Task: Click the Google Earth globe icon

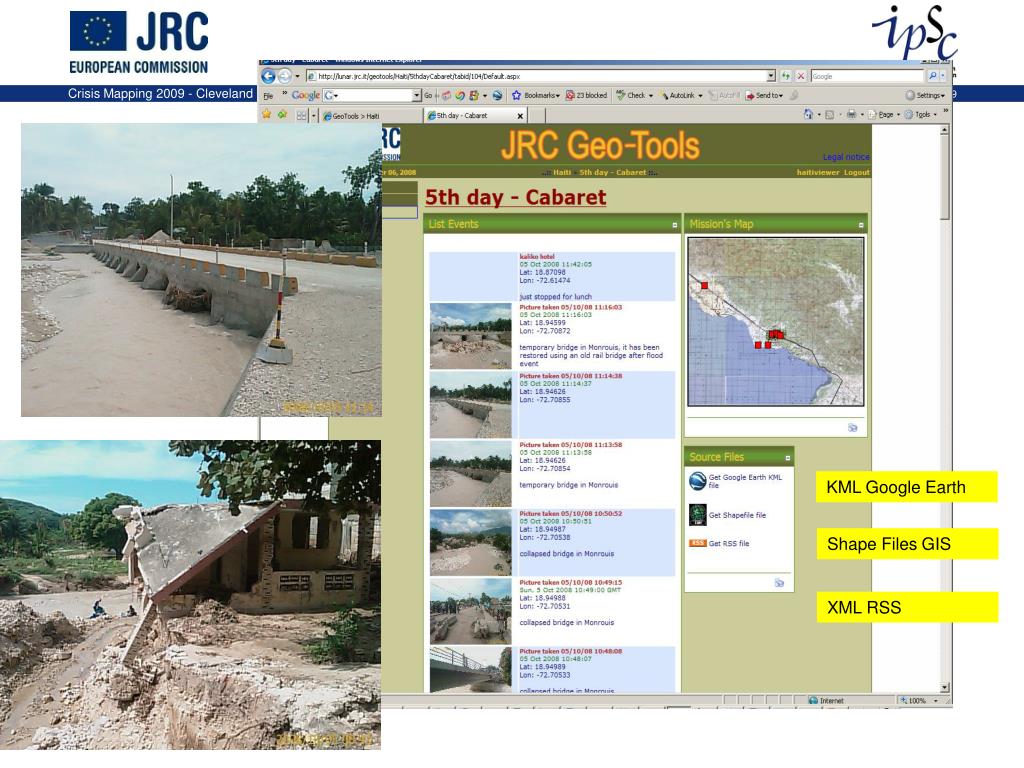Action: [697, 481]
